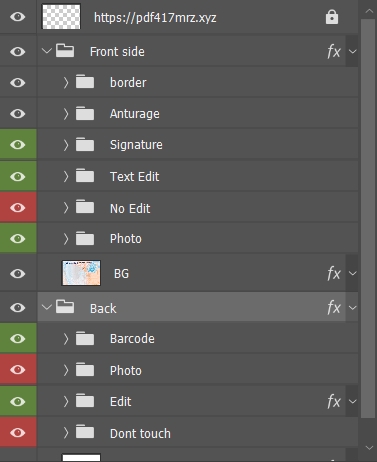Click the fx icon on Front side group
377x462 pixels.
[x=334, y=52]
